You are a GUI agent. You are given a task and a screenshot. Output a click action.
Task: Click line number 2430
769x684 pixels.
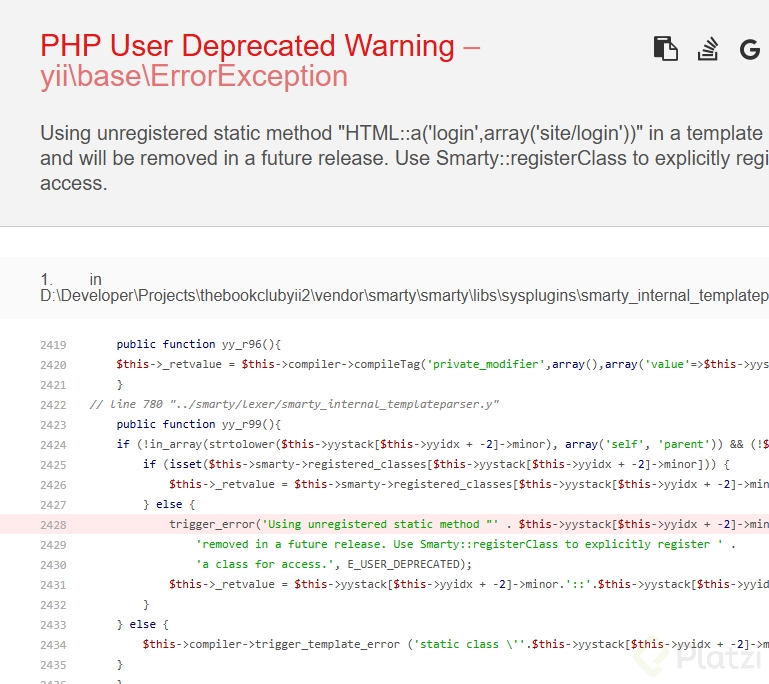[53, 565]
